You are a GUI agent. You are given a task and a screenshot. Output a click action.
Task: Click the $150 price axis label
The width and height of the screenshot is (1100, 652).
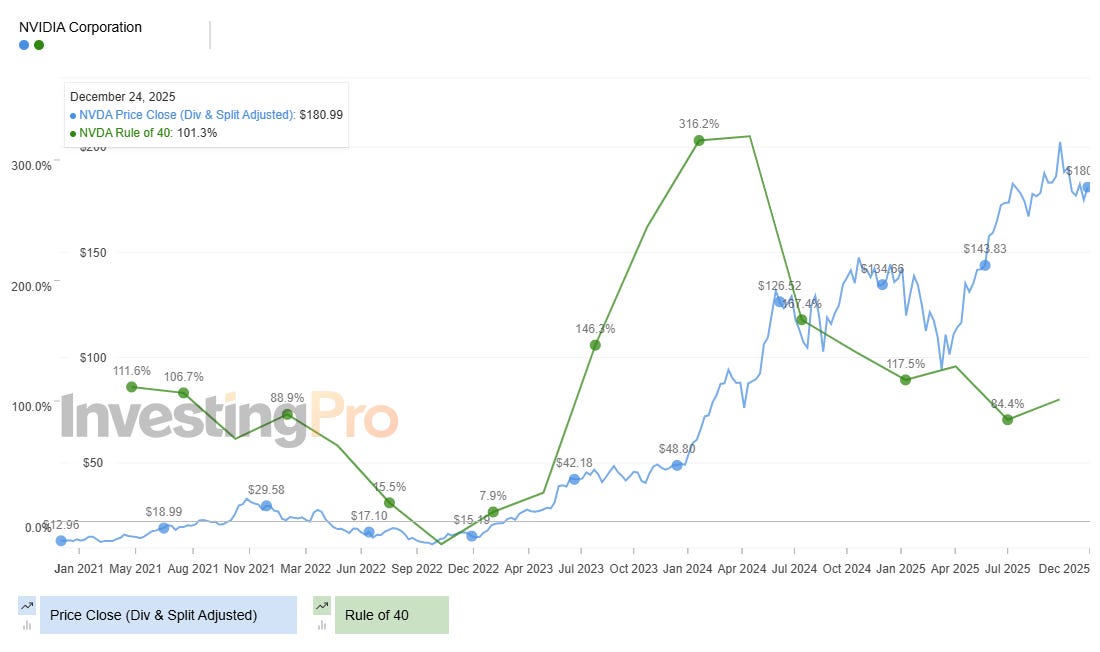[93, 253]
